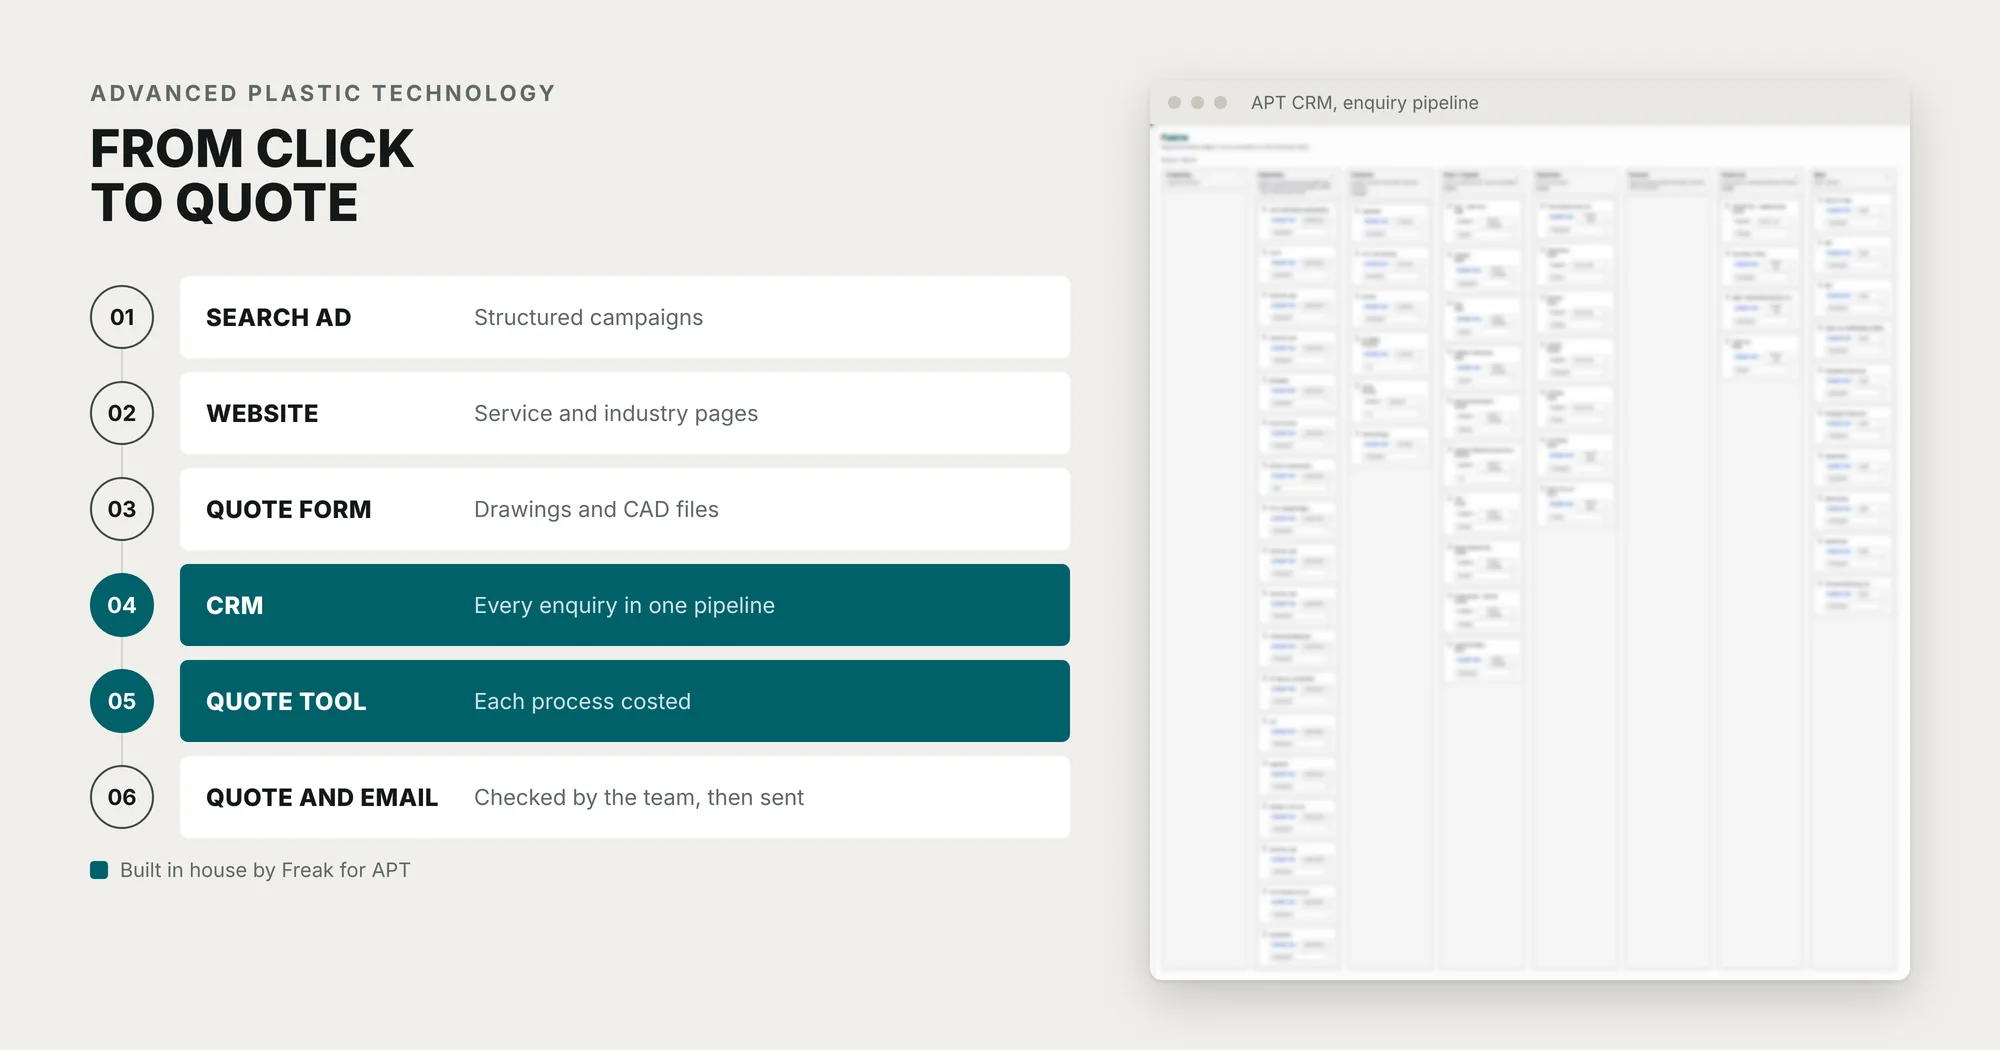The height and width of the screenshot is (1050, 2000).
Task: Click 'Built in house by Freak for APT'
Action: 265,870
